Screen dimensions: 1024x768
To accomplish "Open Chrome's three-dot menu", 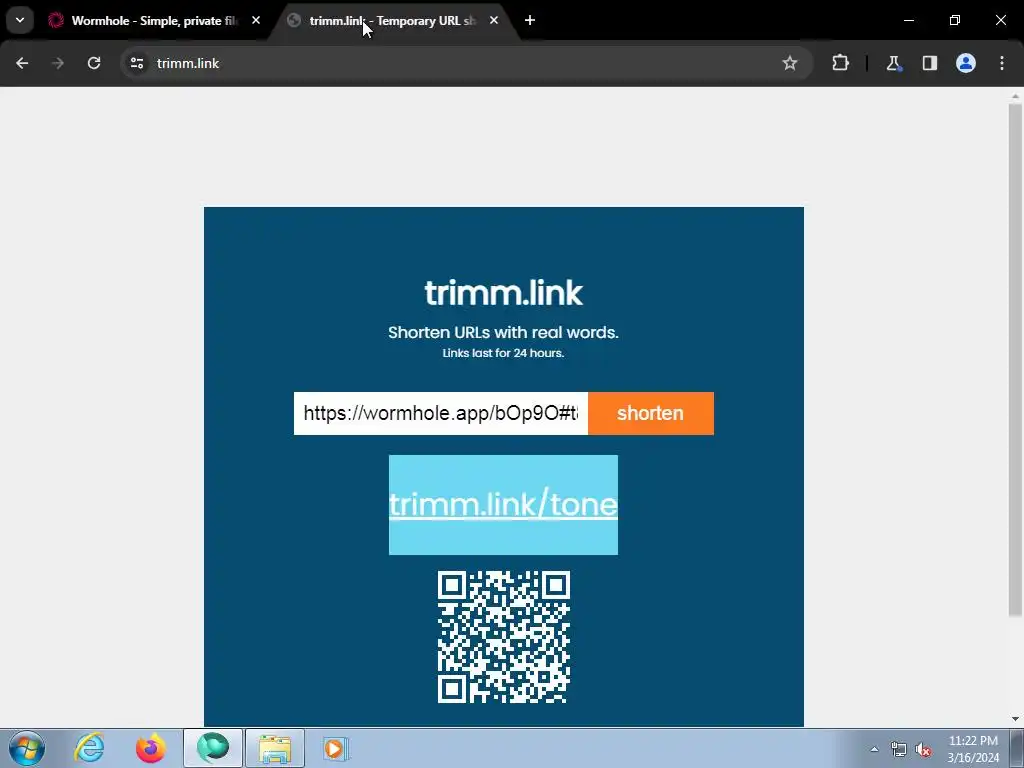I will pos(1002,63).
